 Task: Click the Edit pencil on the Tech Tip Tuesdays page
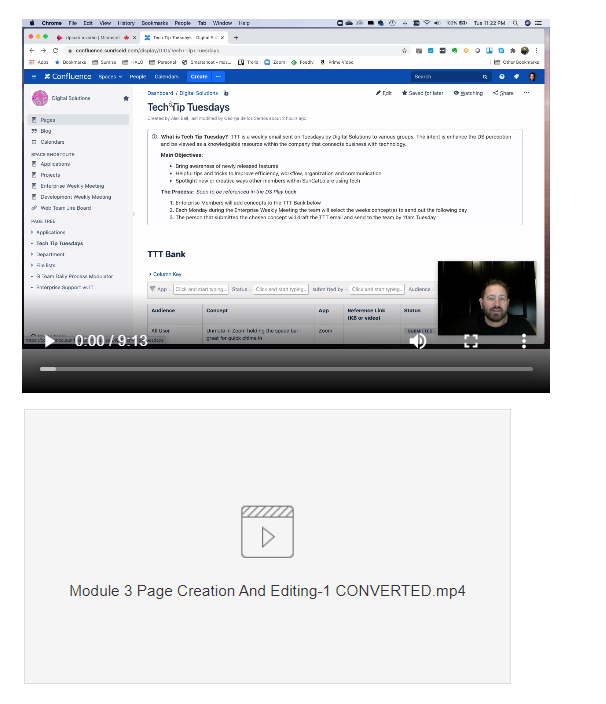coord(384,93)
